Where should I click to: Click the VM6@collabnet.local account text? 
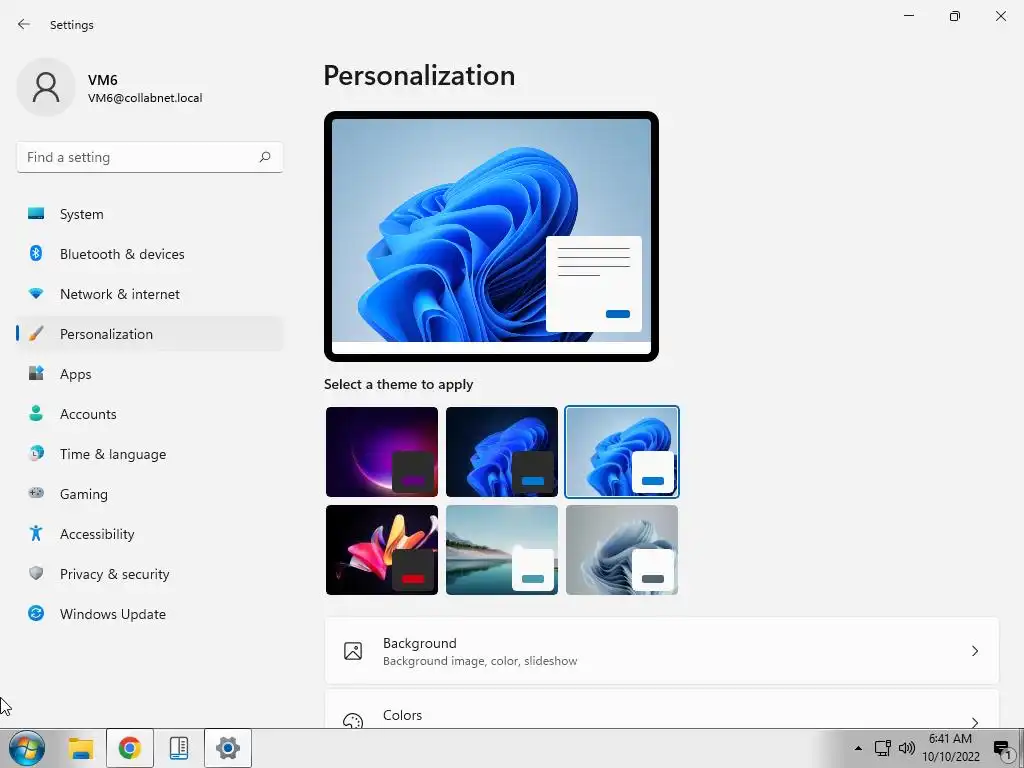145,98
